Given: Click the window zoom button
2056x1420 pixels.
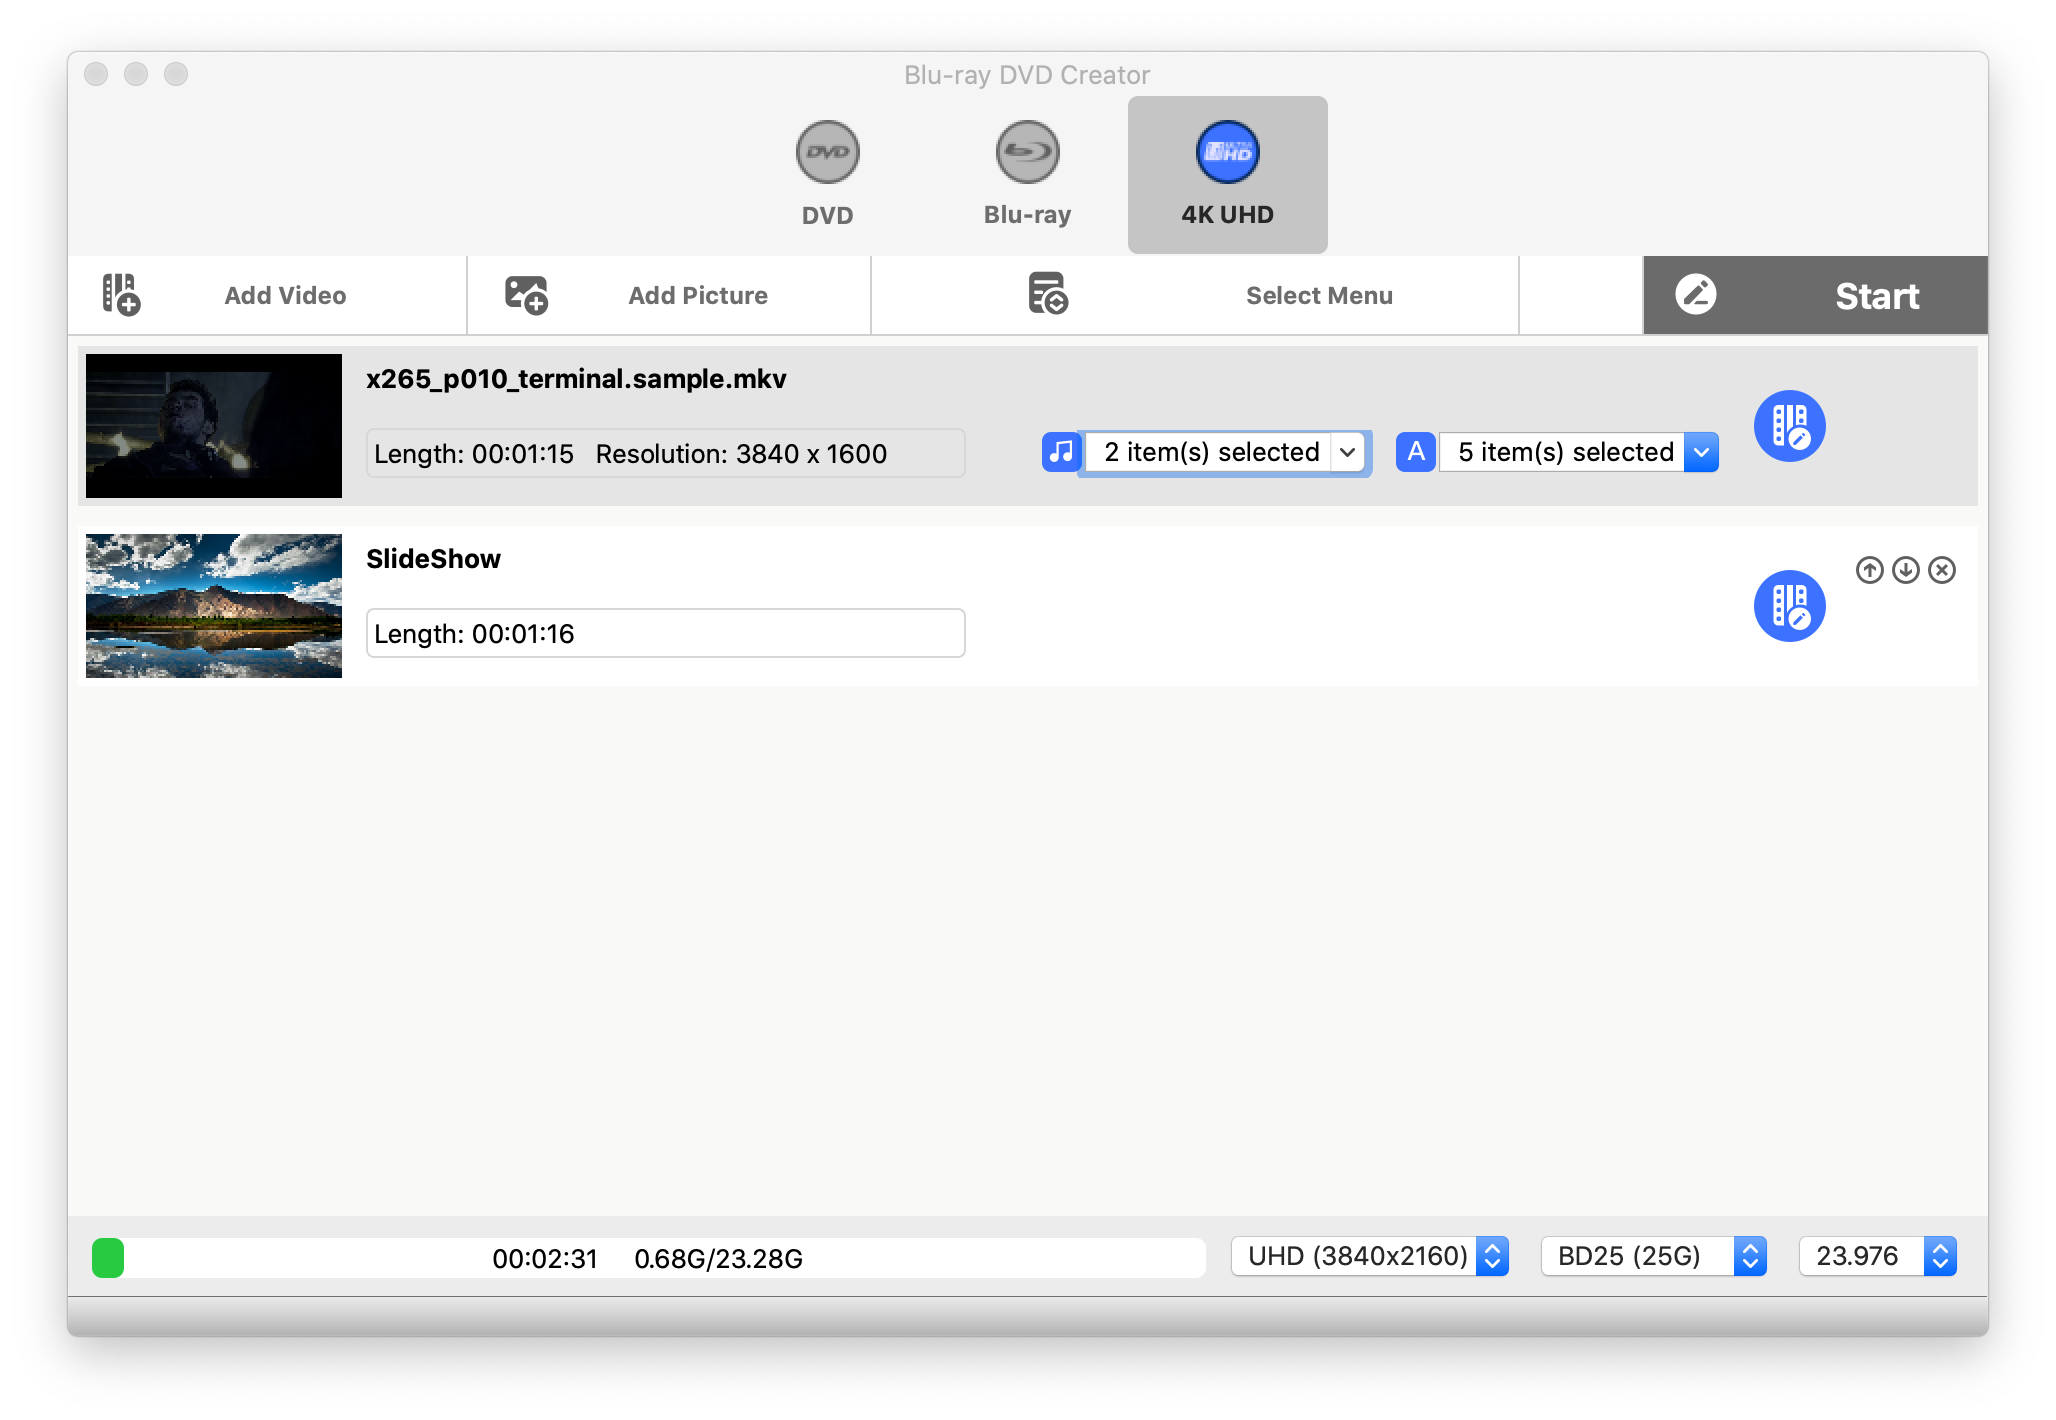Looking at the screenshot, I should 176,74.
